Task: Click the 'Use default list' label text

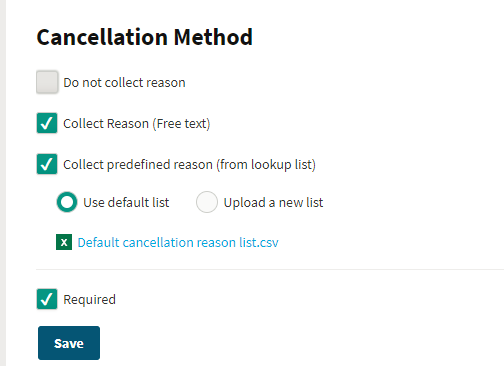Action: click(126, 203)
